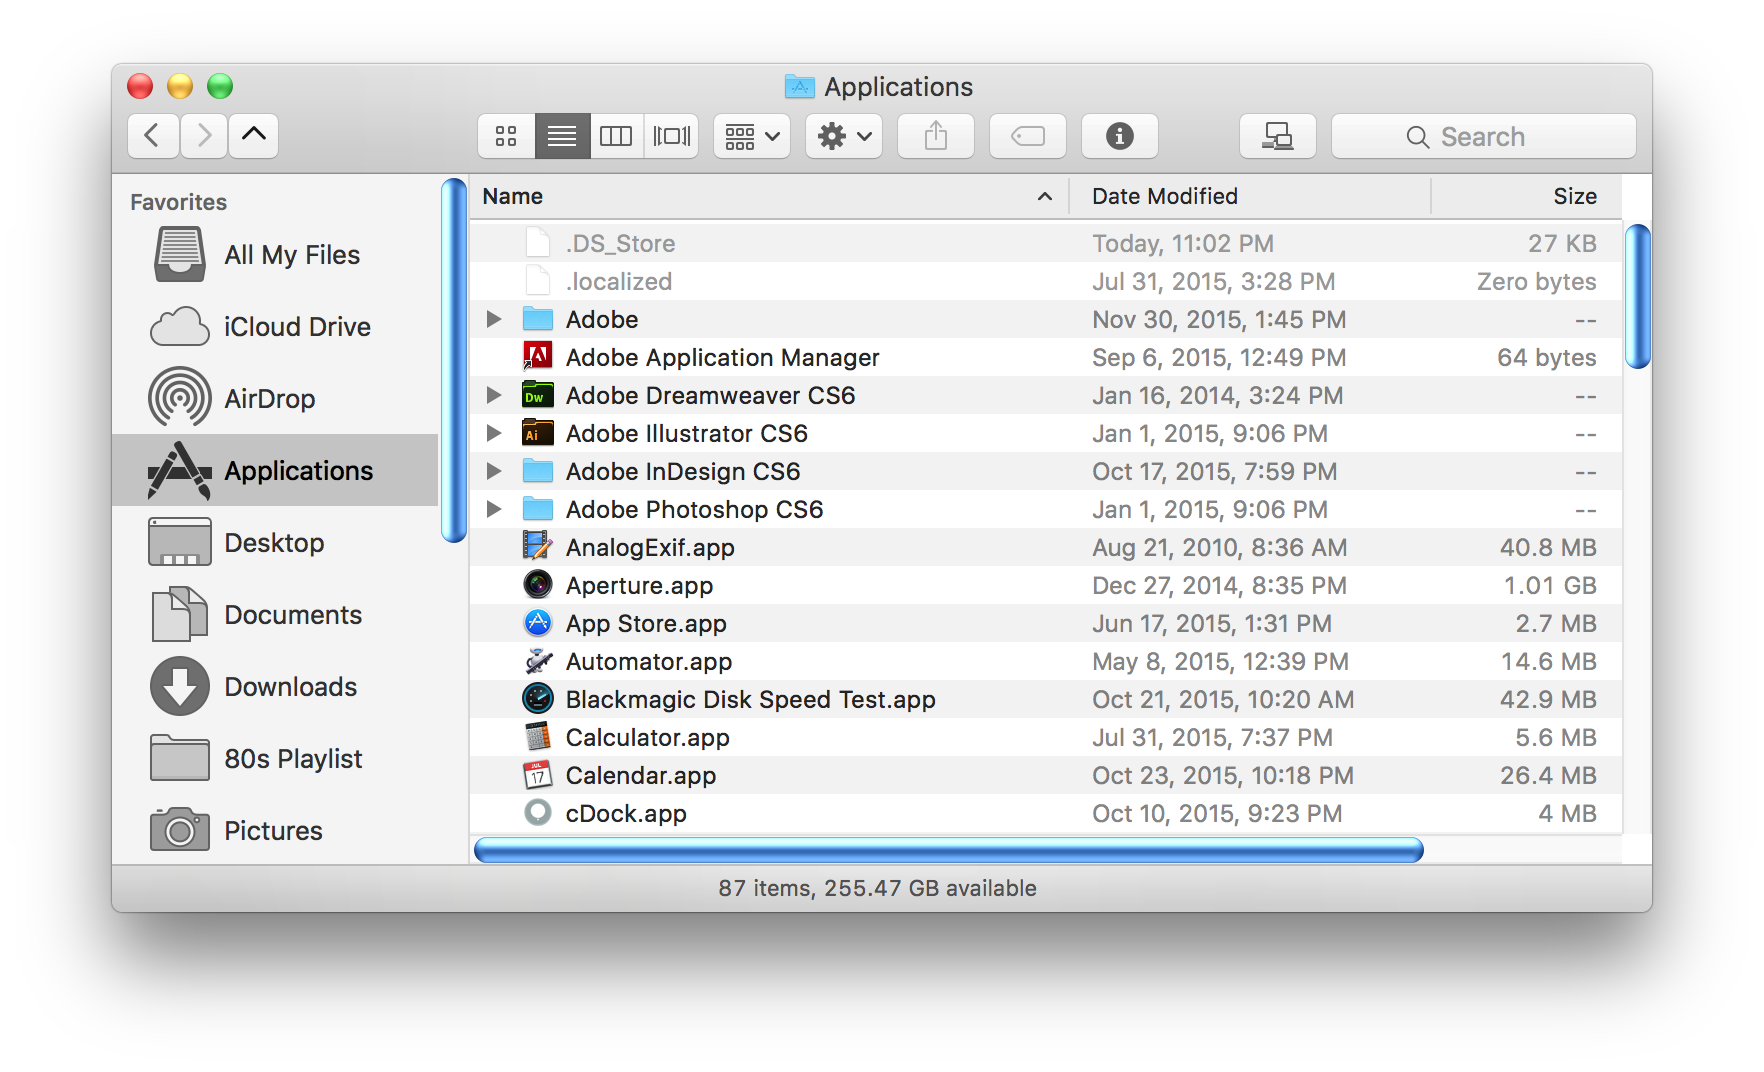Screen dimensions: 1764x1072
Task: Switch to column view
Action: (x=616, y=136)
